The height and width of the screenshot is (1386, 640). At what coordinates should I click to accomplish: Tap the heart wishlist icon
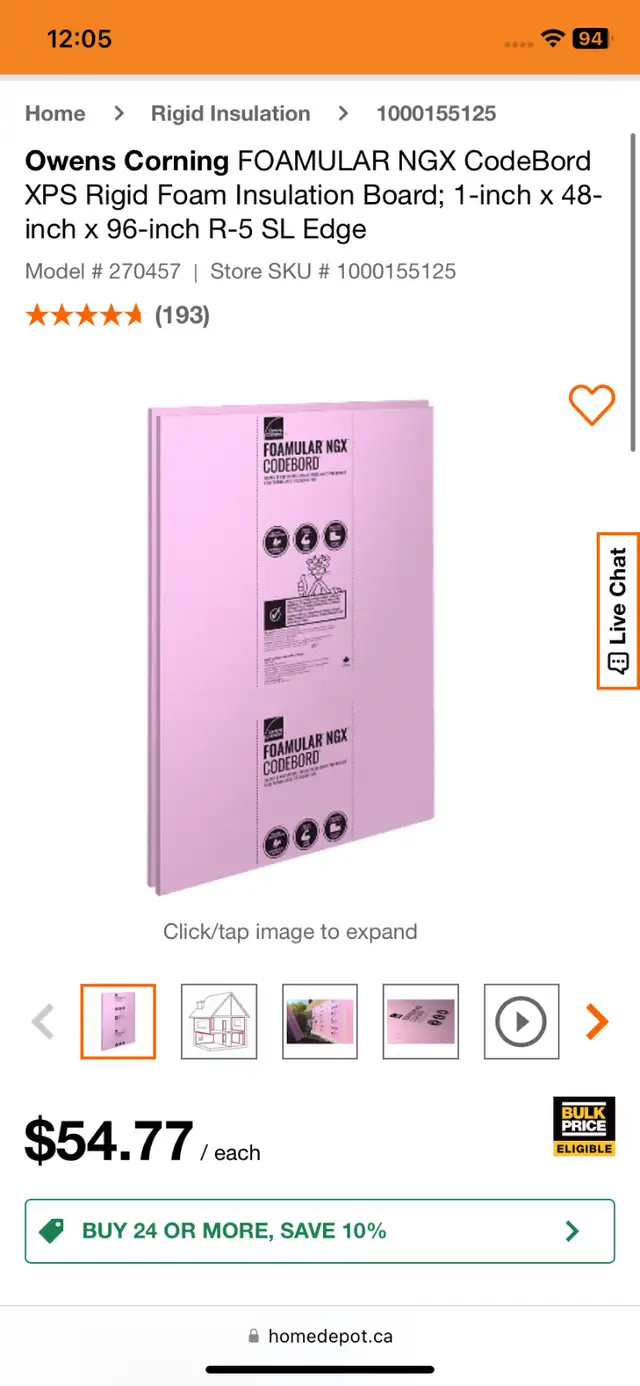tap(592, 405)
